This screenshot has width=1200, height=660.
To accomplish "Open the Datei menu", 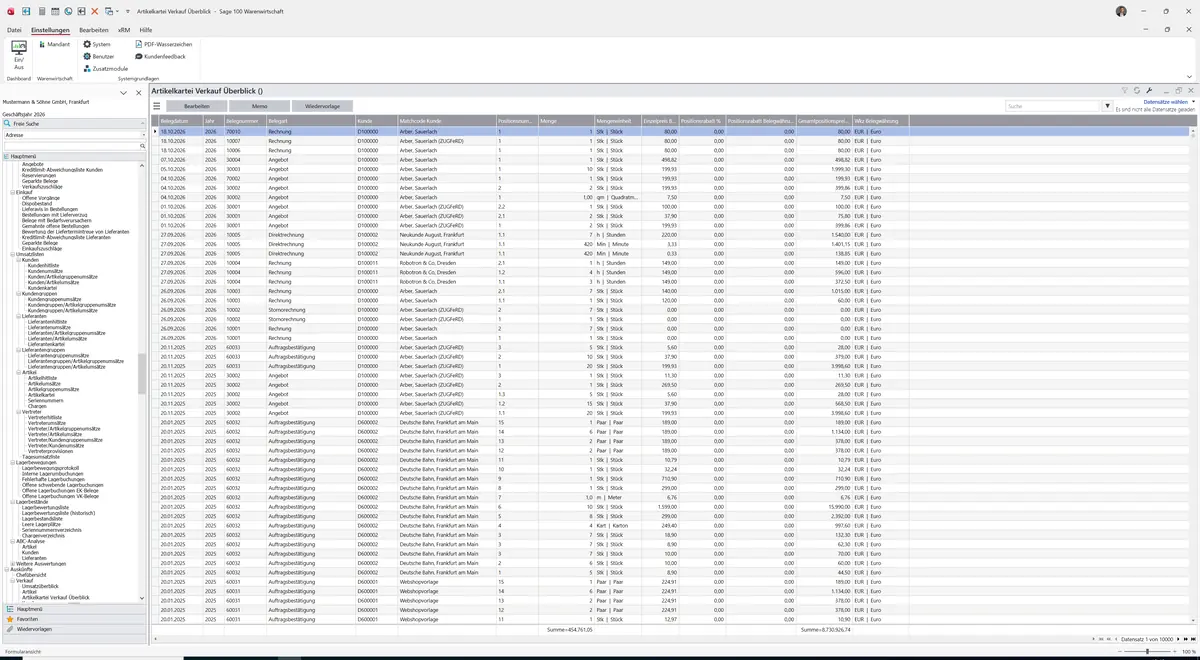I will (x=14, y=30).
